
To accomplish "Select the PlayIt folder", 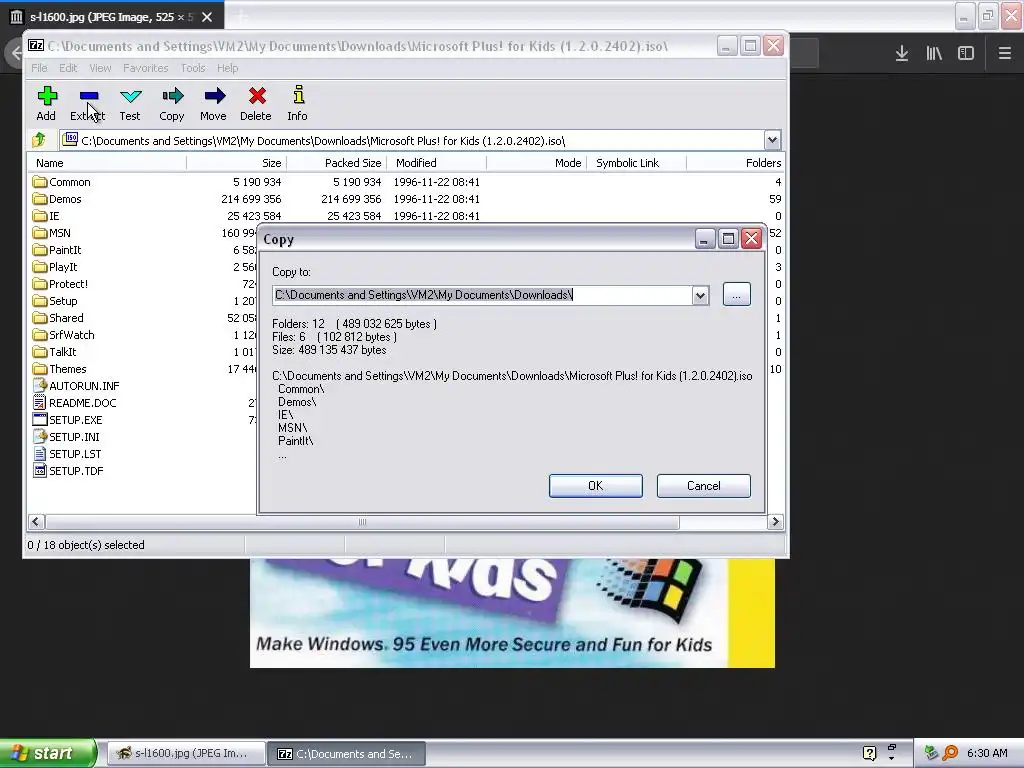I will (55, 267).
